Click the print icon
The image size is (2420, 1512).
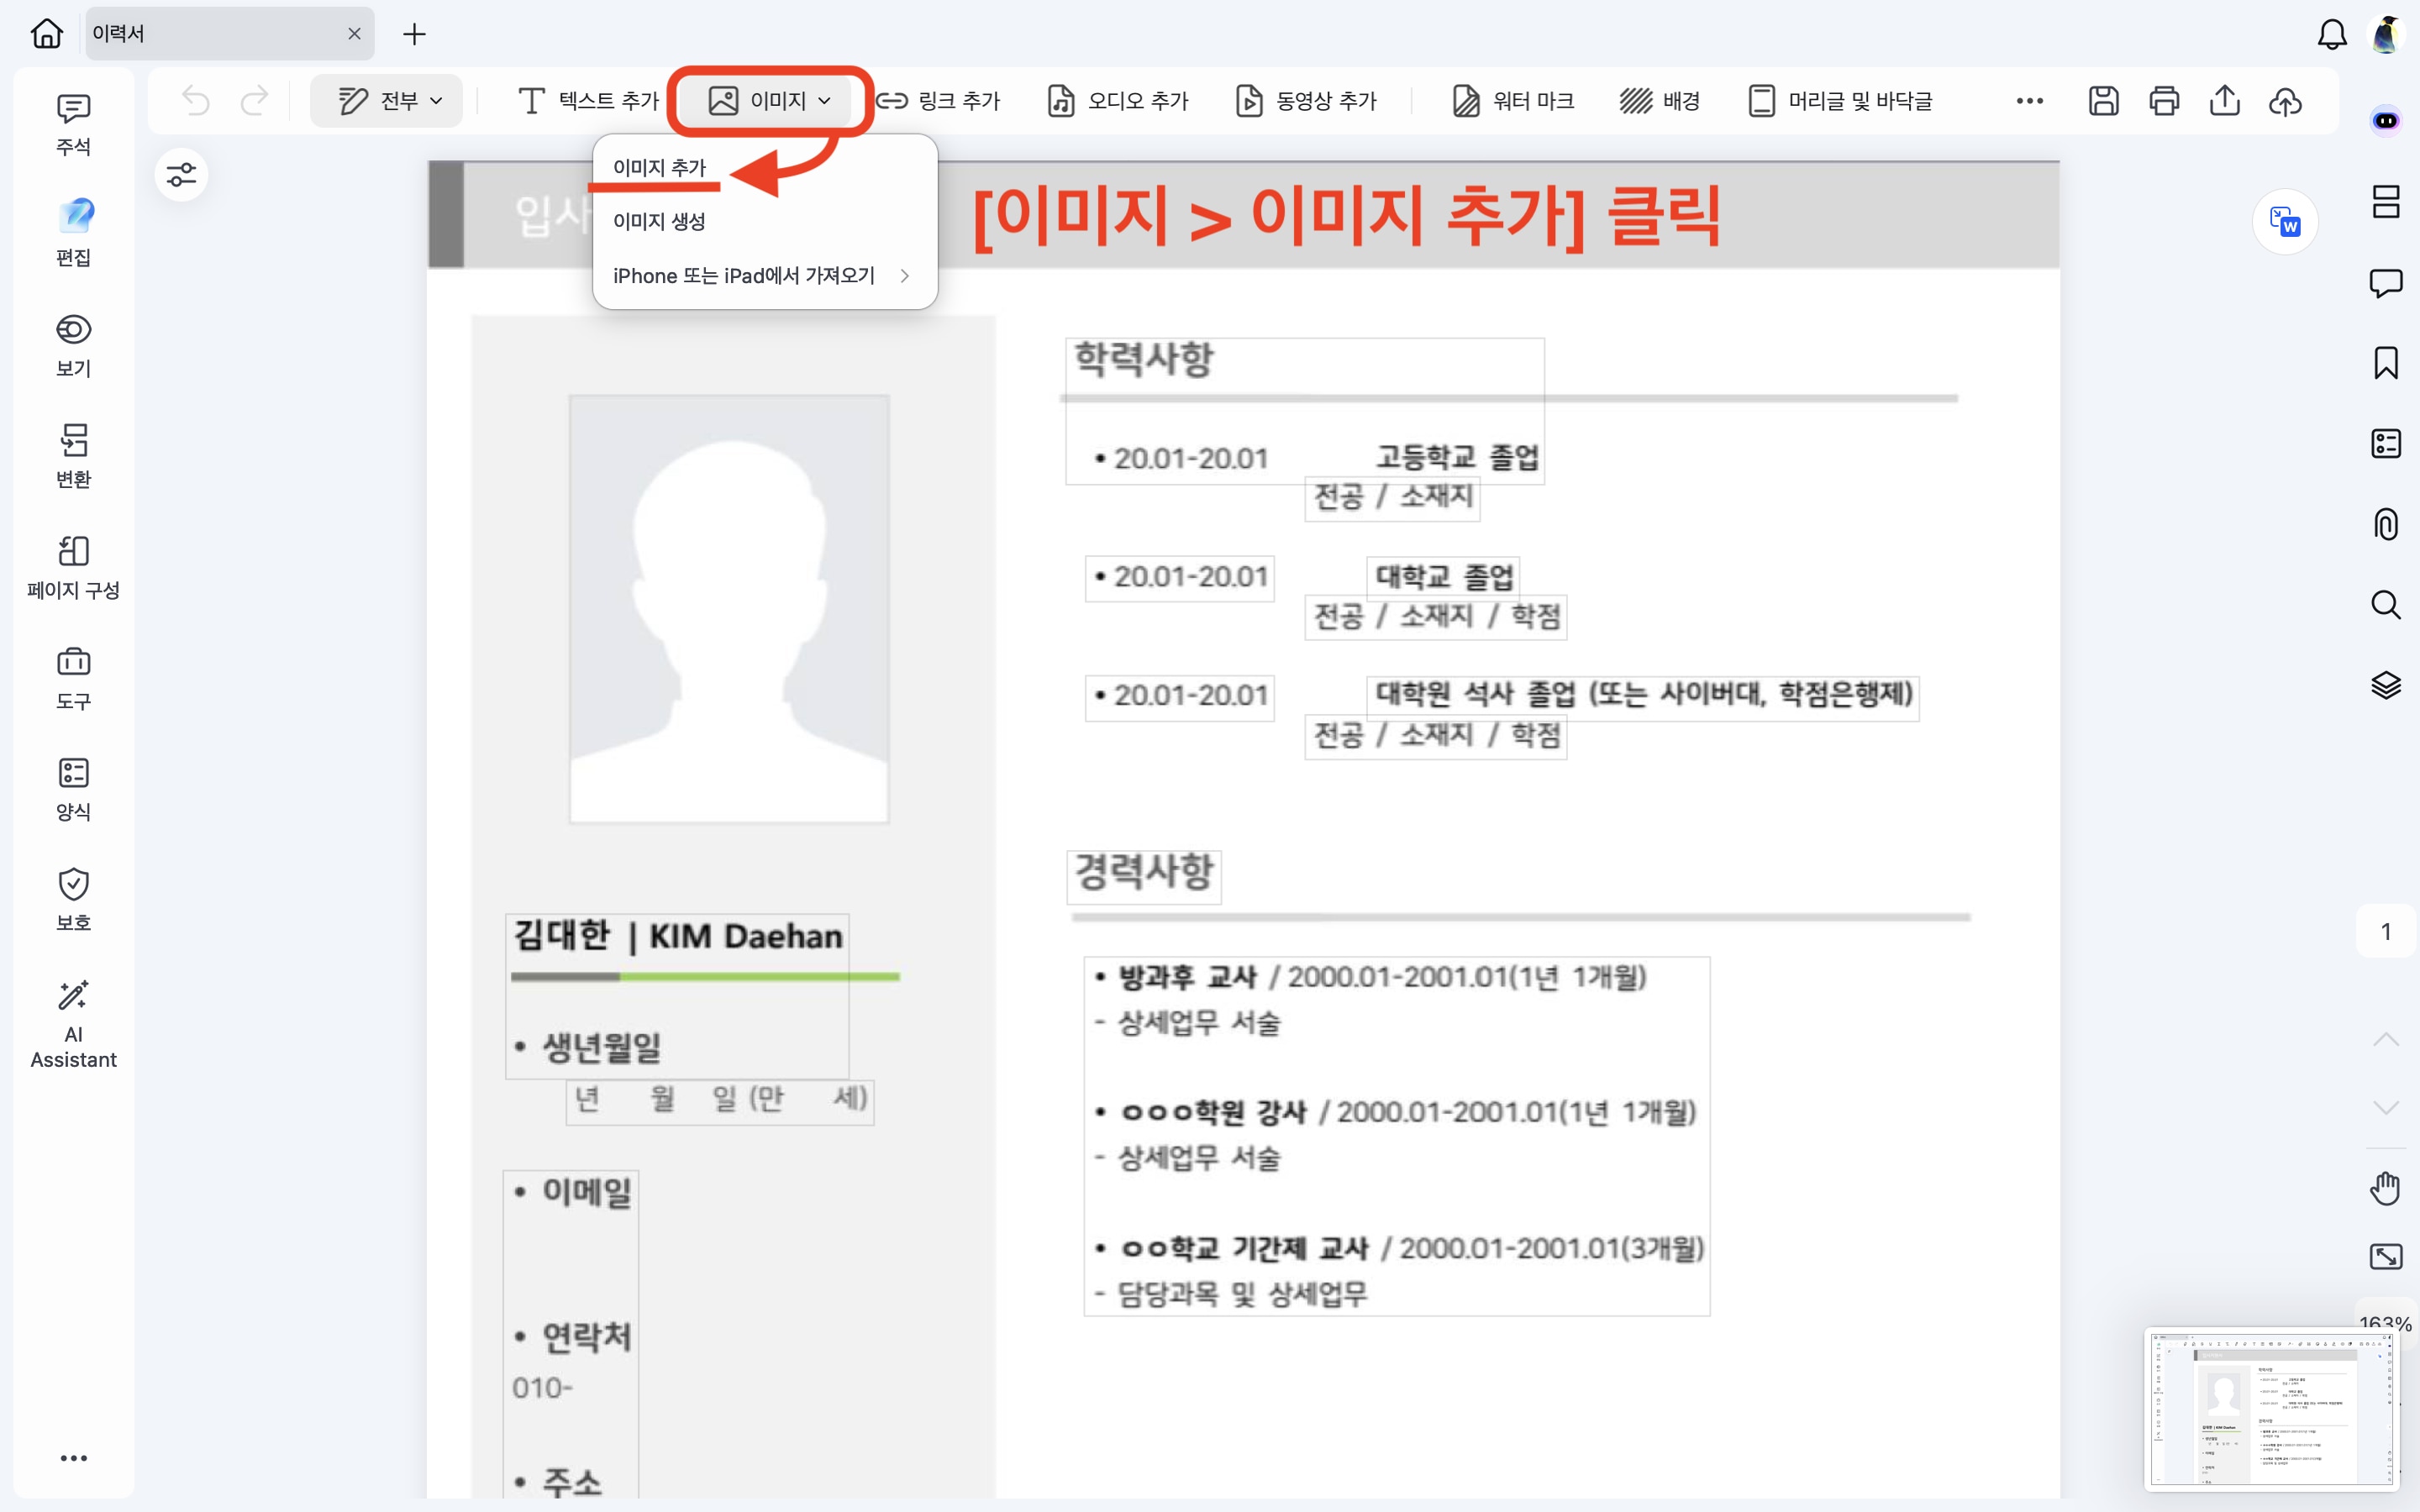[x=2164, y=101]
